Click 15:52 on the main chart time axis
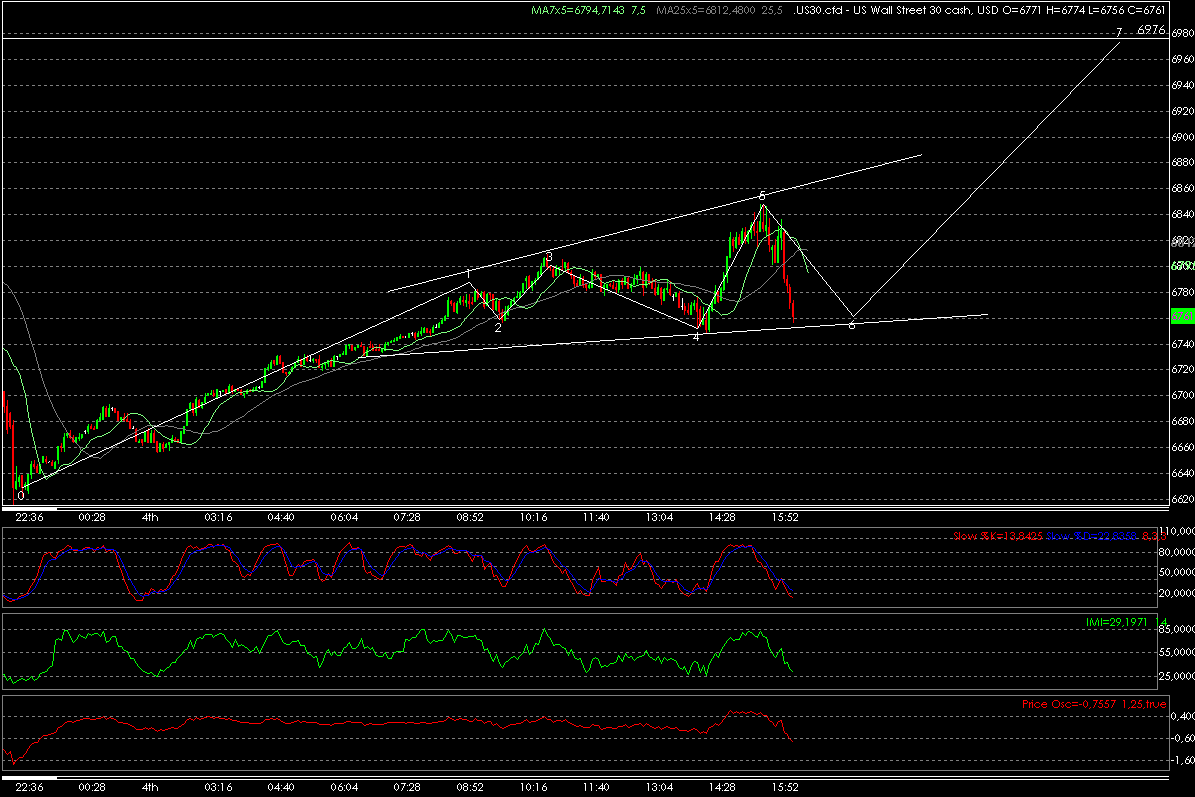 pos(784,517)
